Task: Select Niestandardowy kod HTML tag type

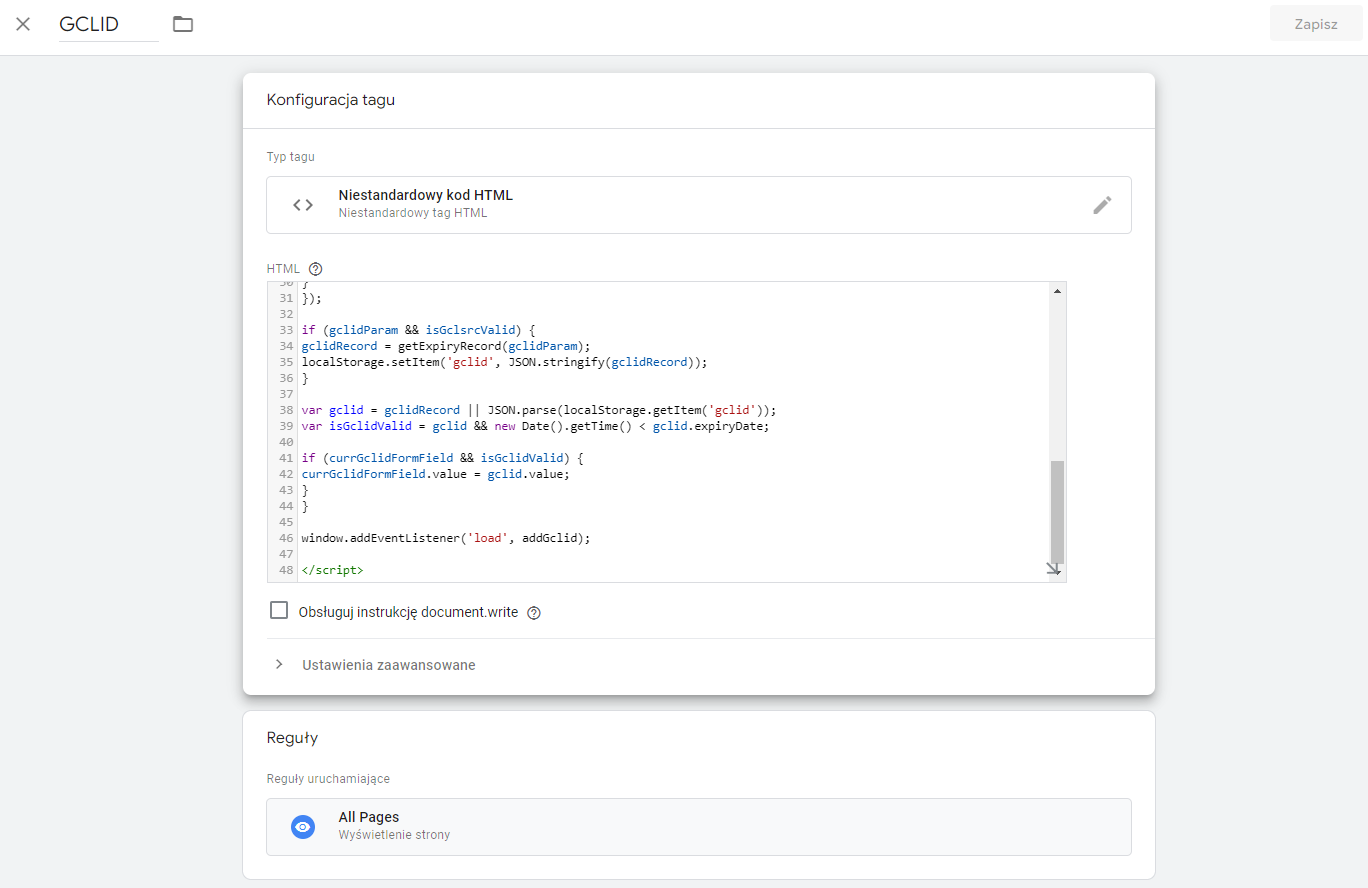Action: [x=699, y=205]
